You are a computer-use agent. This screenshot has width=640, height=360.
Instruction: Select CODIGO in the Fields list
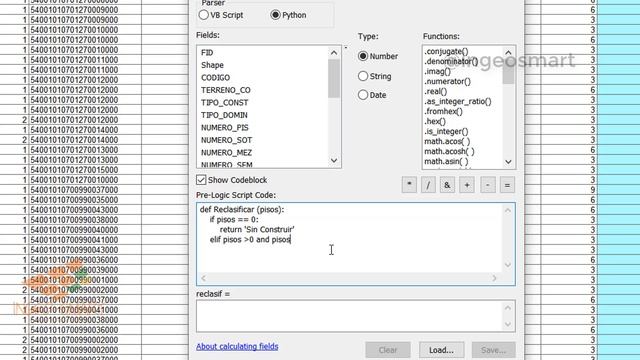216,78
